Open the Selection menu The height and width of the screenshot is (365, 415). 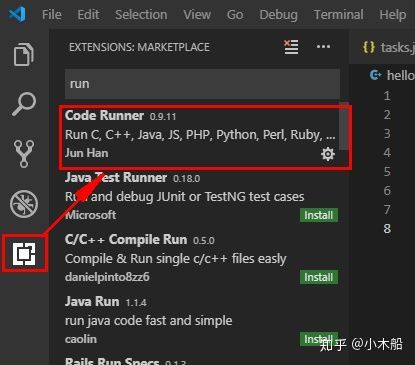pos(141,15)
